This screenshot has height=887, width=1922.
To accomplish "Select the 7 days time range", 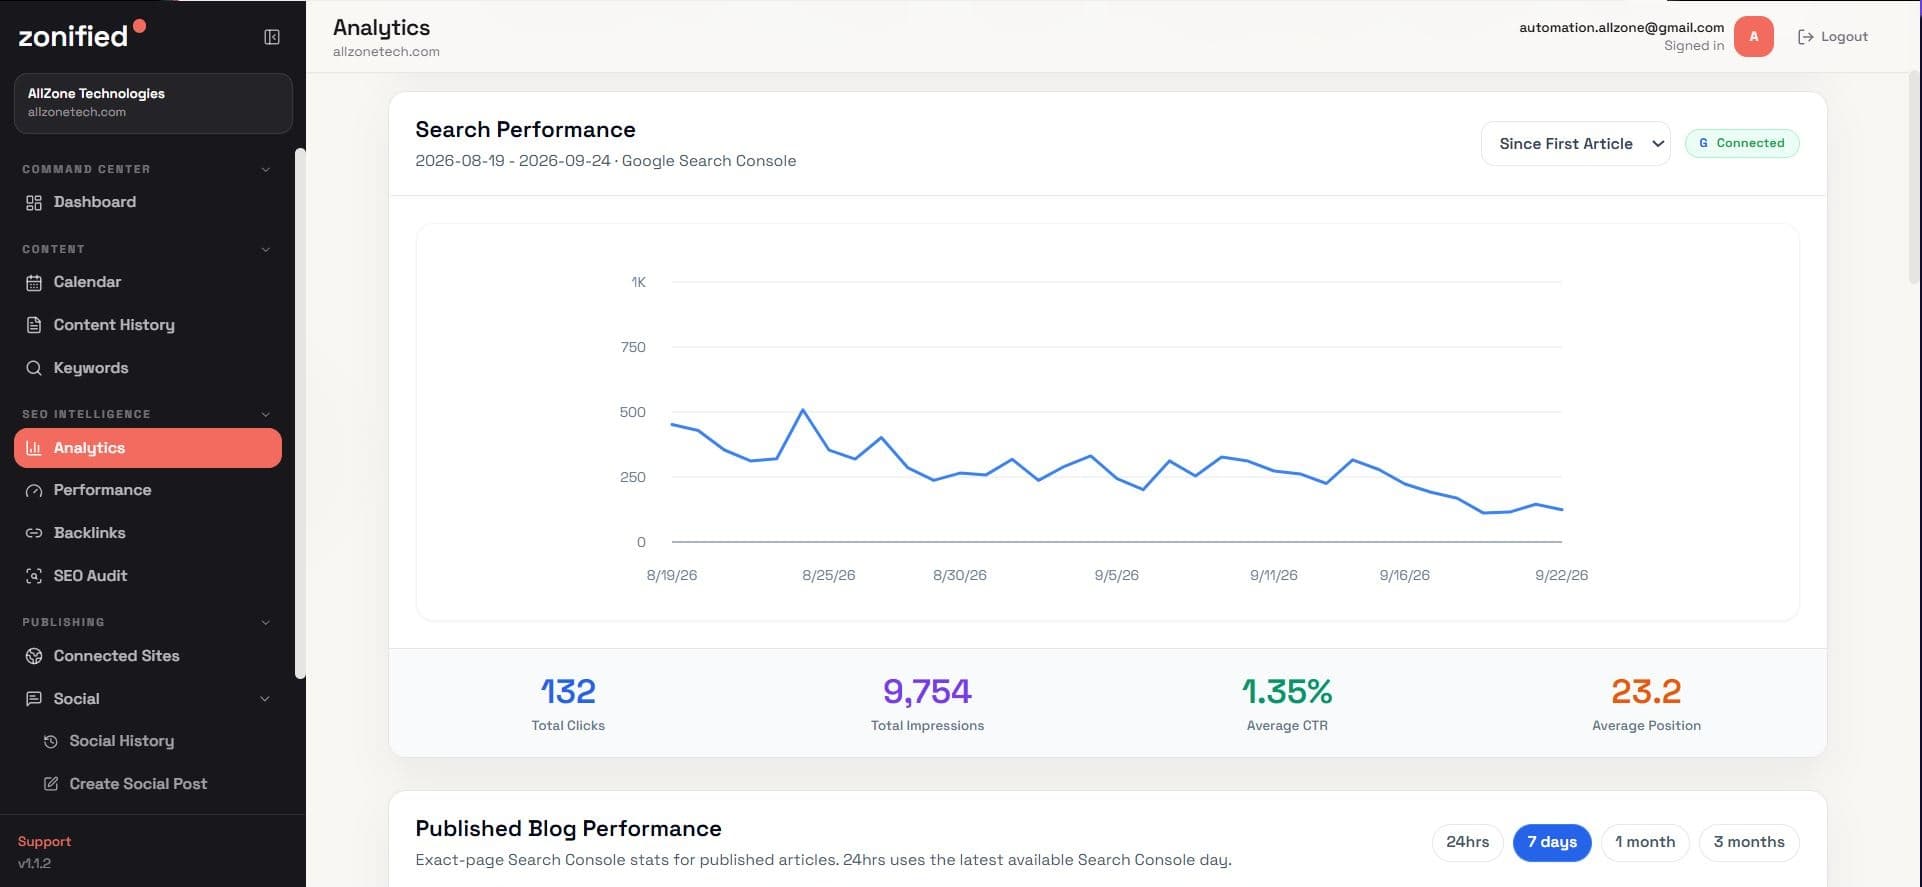I will pos(1552,842).
